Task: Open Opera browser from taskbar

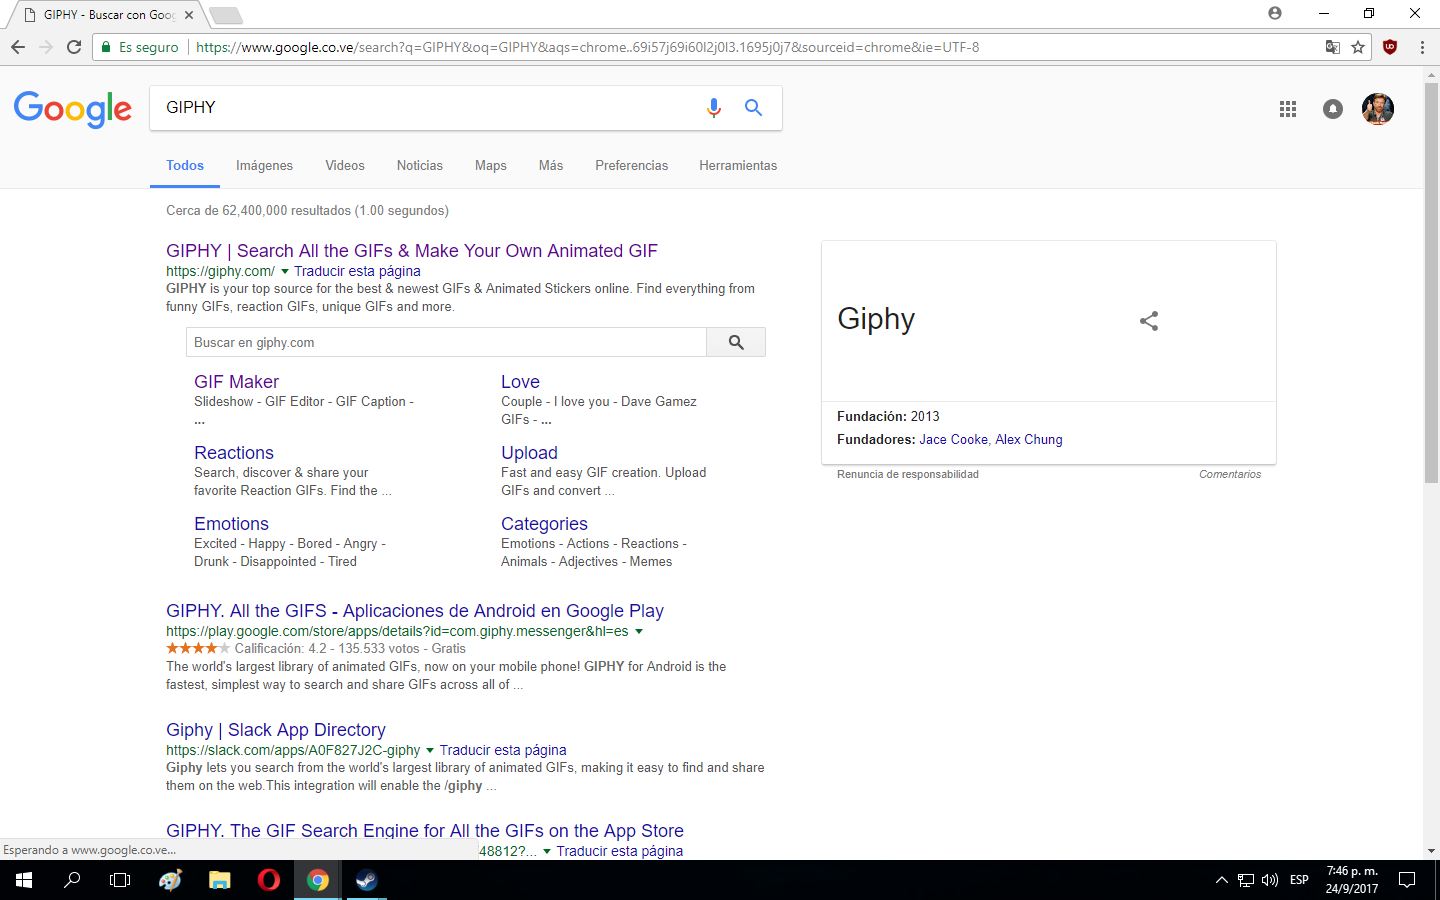Action: (268, 880)
